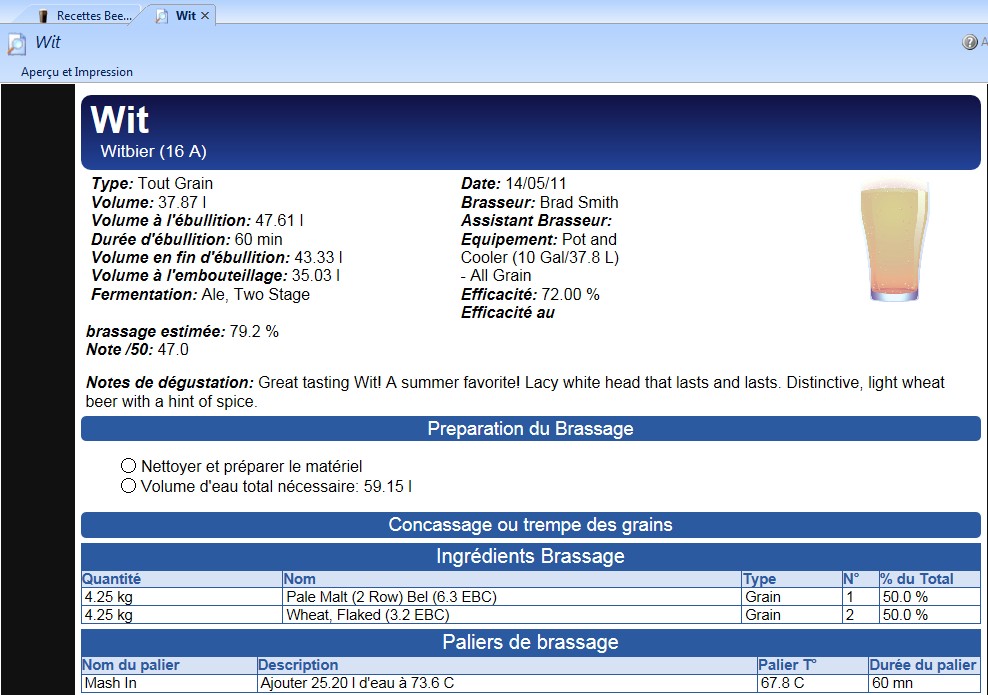Viewport: 988px width, 695px height.
Task: Select the Wheat, Flaked ingredient row
Action: 367,615
